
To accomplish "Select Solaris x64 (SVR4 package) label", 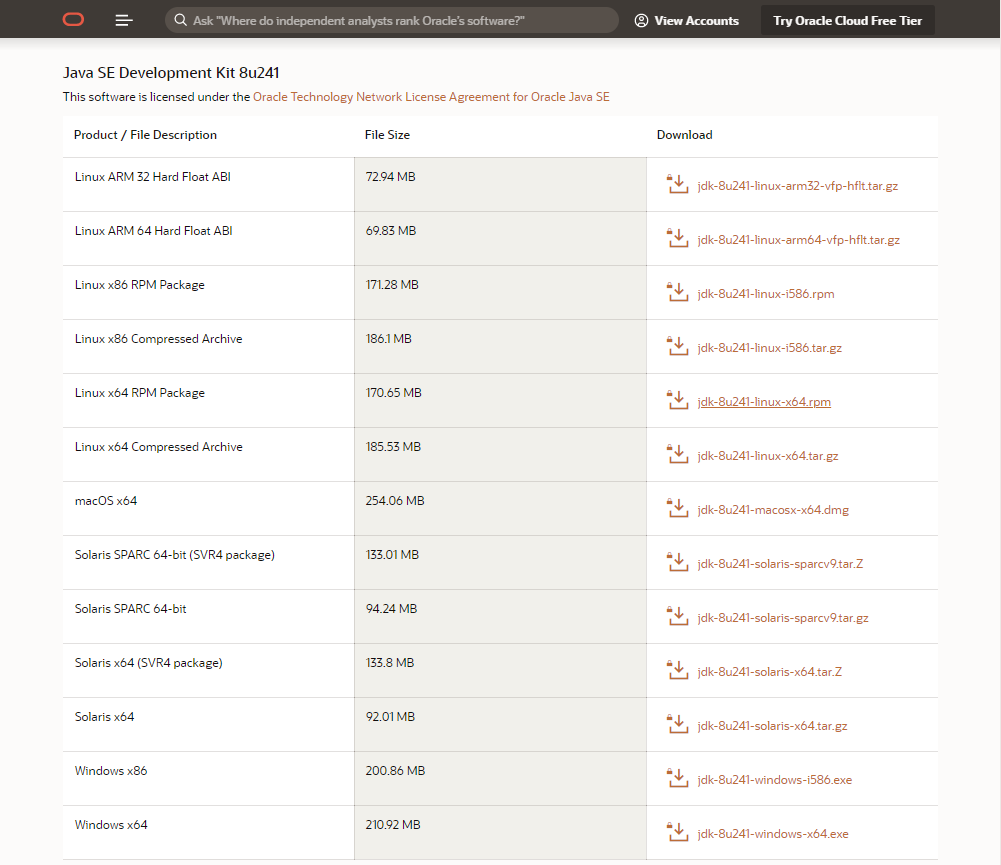I will pyautogui.click(x=148, y=663).
